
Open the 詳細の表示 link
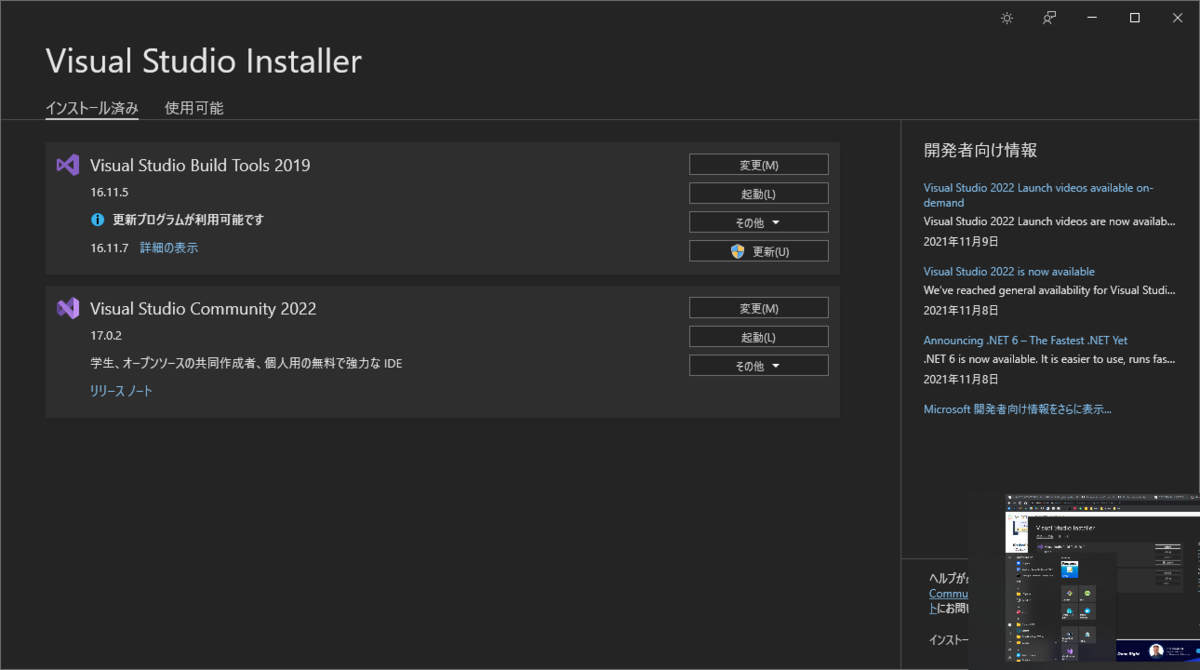point(169,248)
